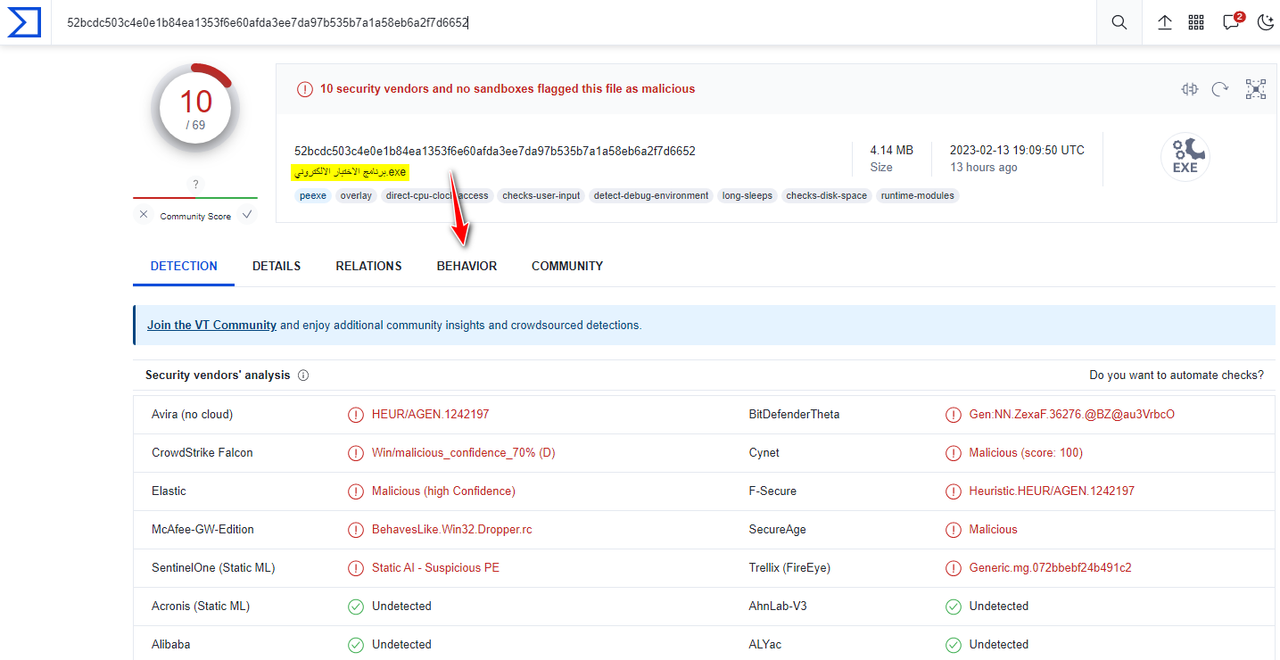1280x660 pixels.
Task: Click the checks-user-input tag
Action: (x=541, y=196)
